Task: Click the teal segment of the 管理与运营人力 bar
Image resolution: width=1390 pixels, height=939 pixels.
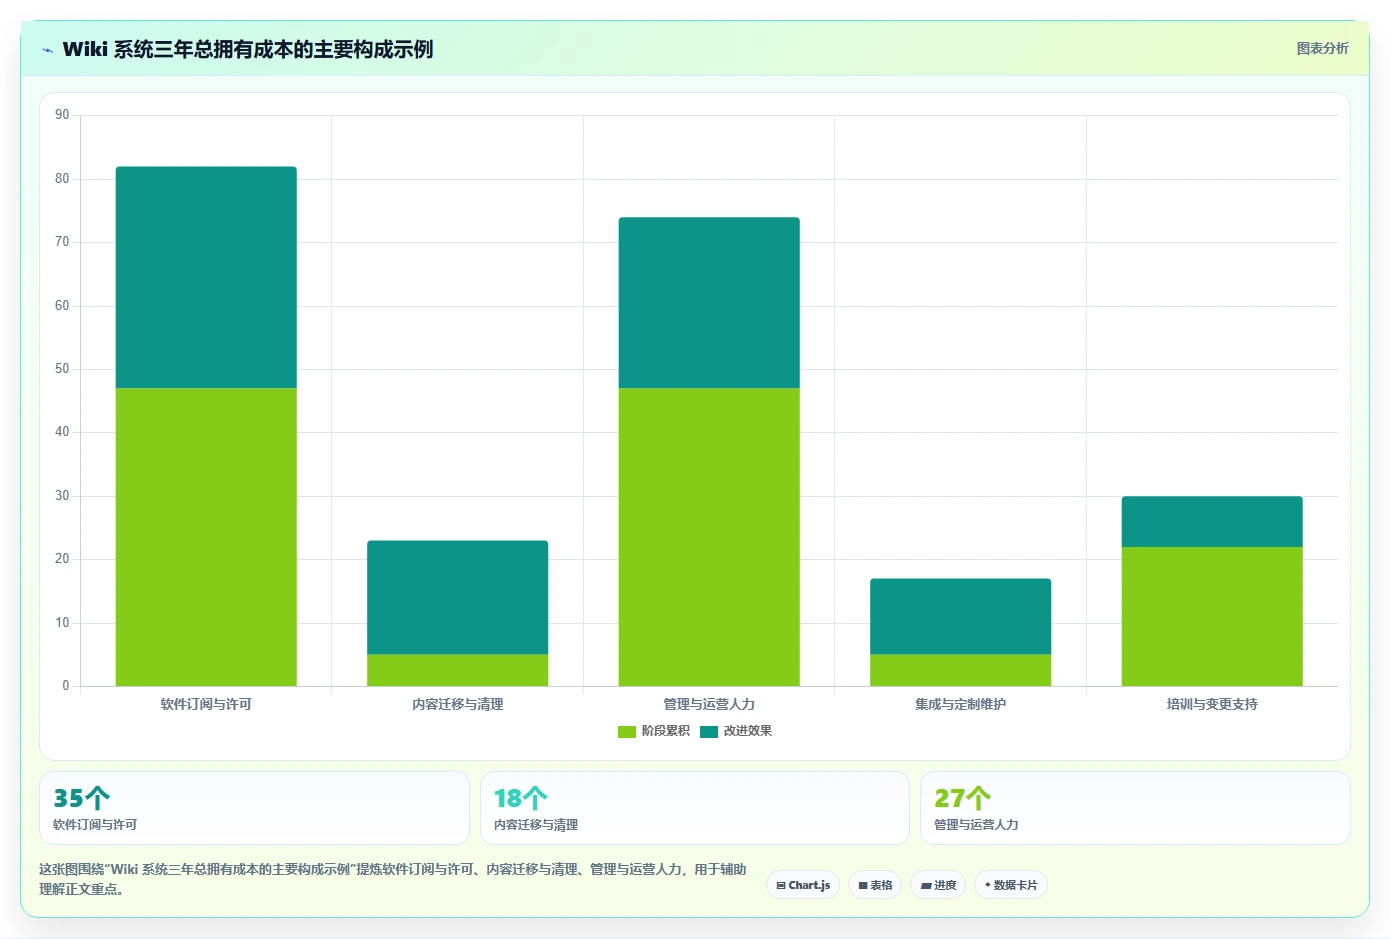Action: pyautogui.click(x=709, y=302)
